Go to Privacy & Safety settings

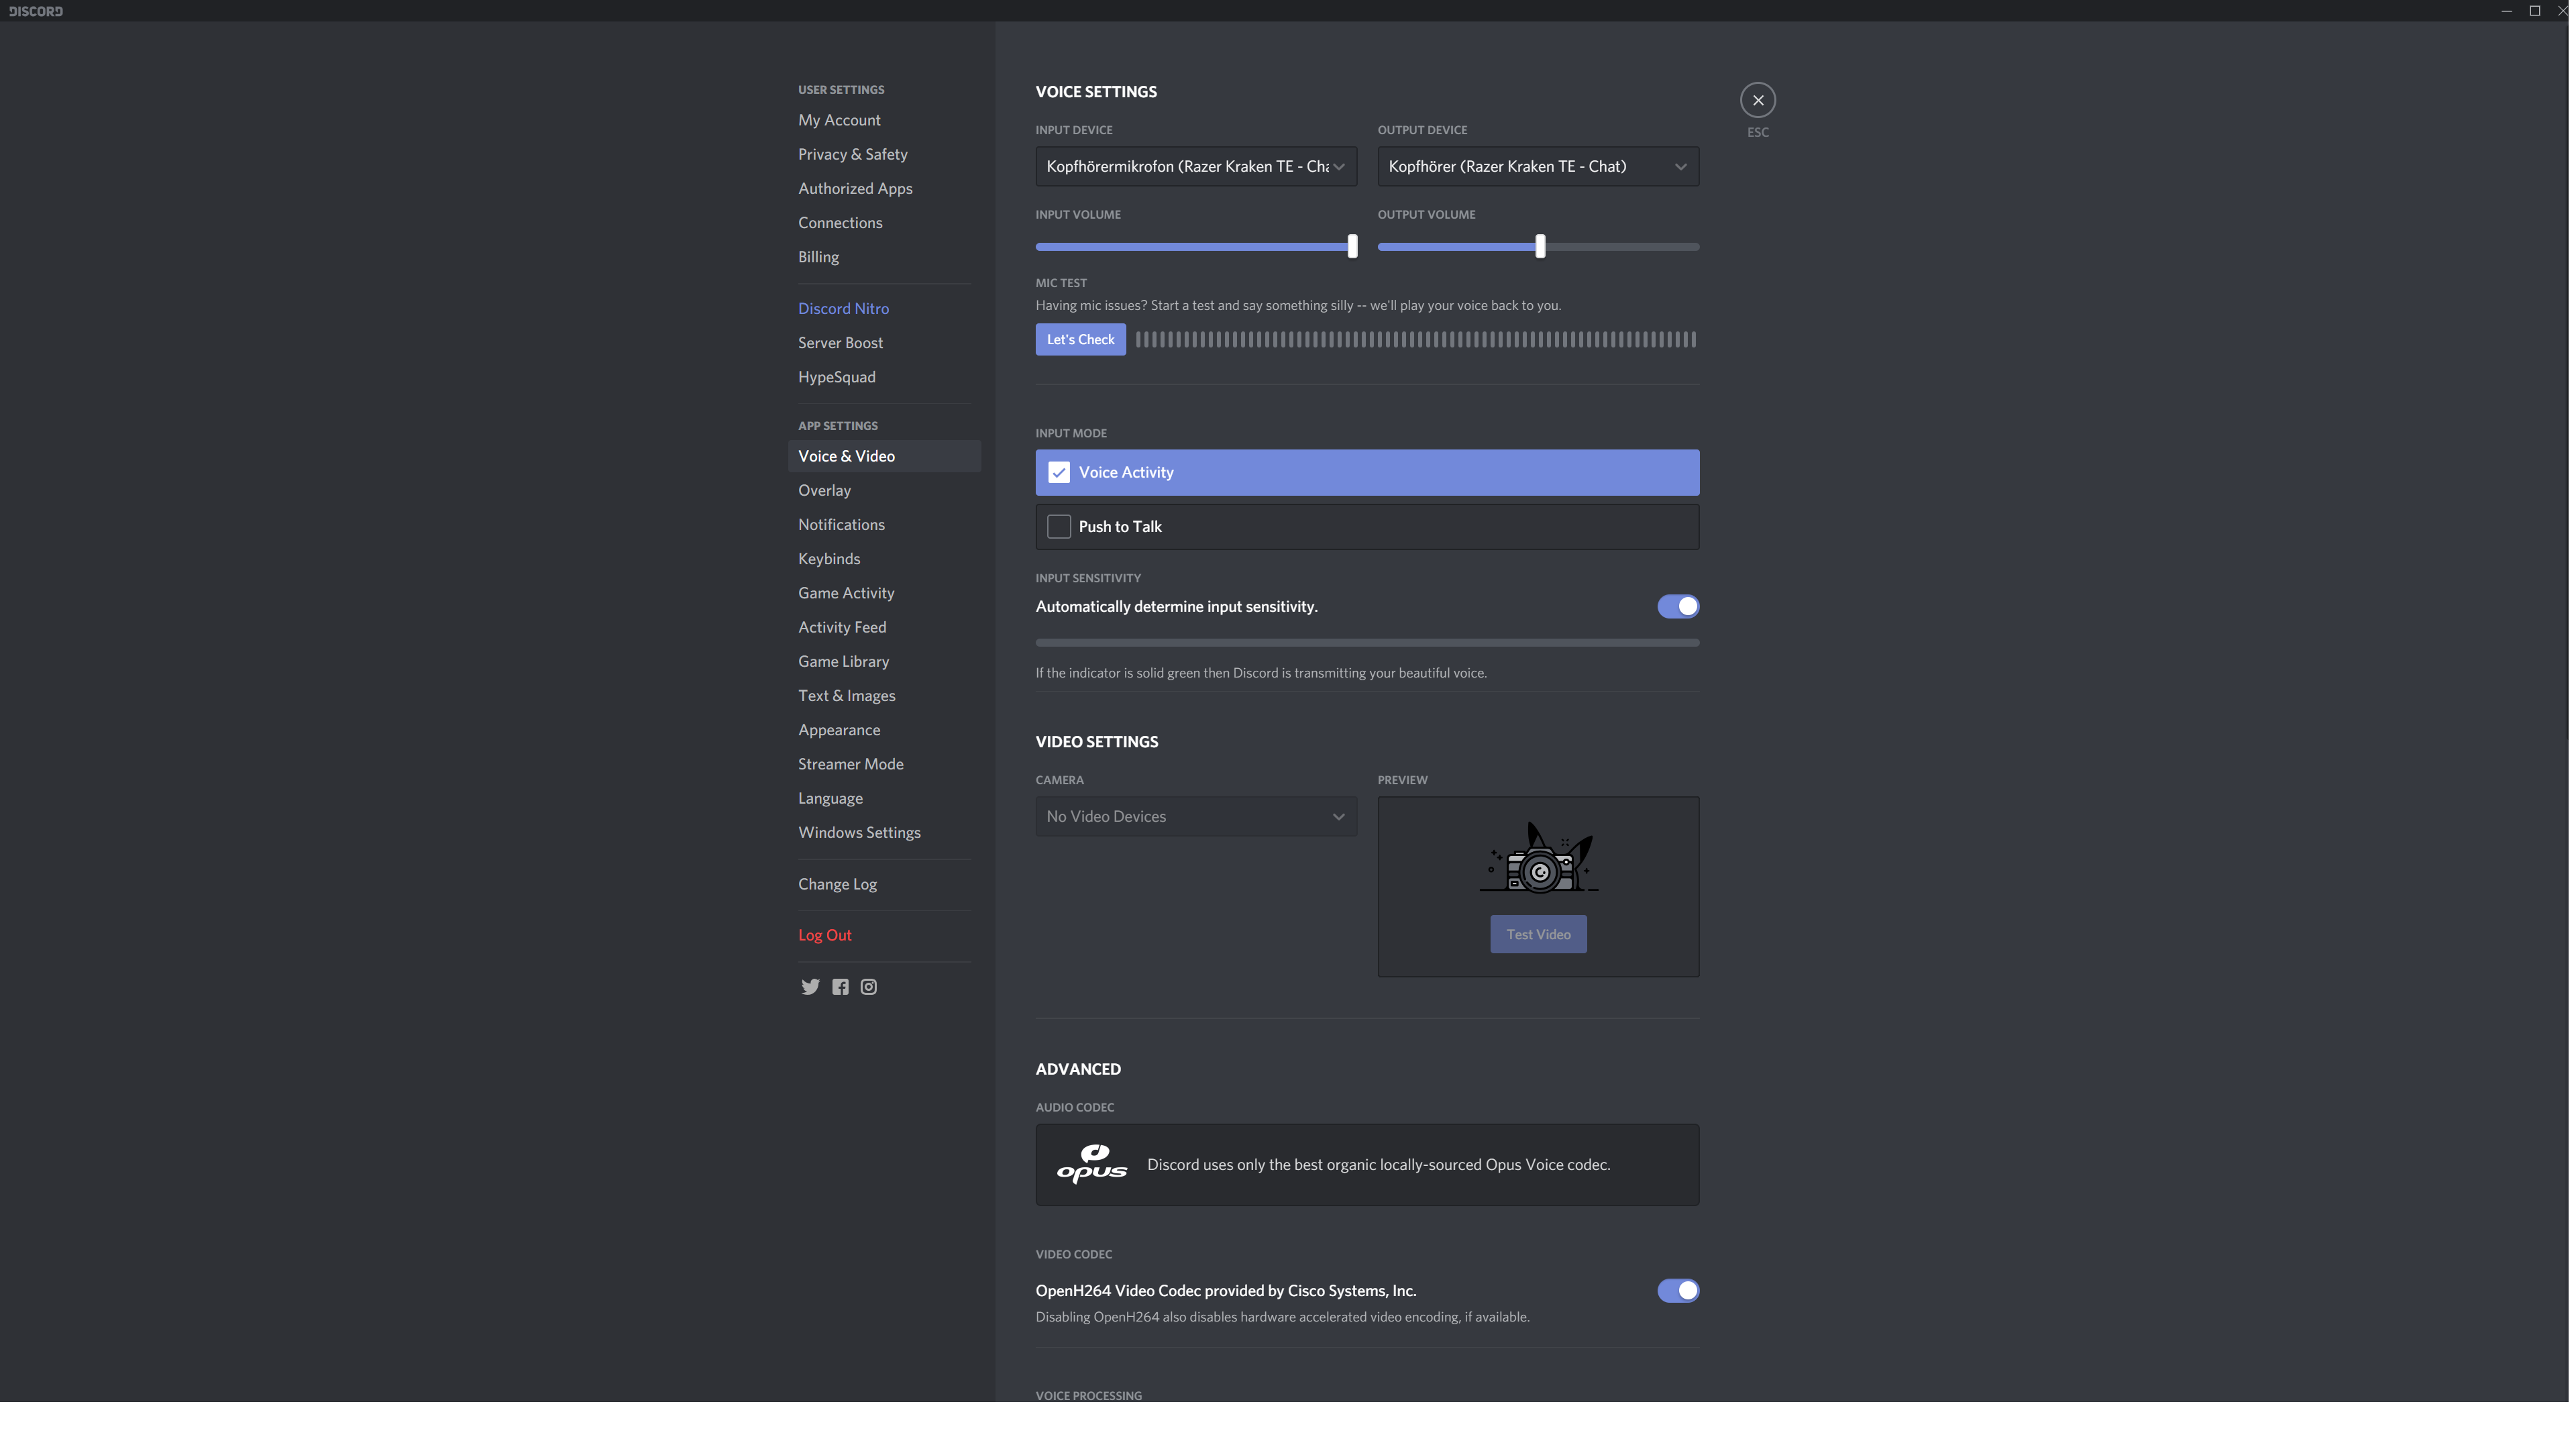852,154
